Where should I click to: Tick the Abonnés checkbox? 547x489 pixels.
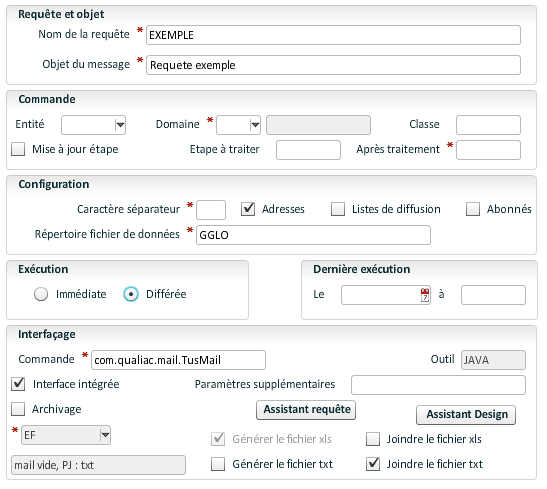(x=473, y=209)
